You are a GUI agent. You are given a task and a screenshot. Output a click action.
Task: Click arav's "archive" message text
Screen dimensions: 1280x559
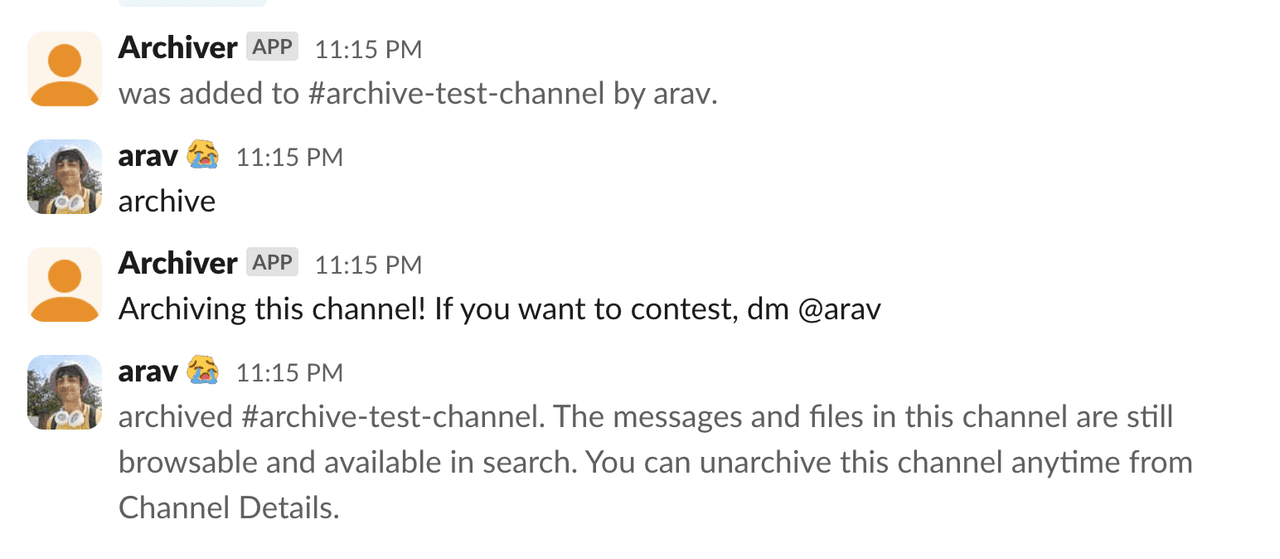(x=167, y=201)
